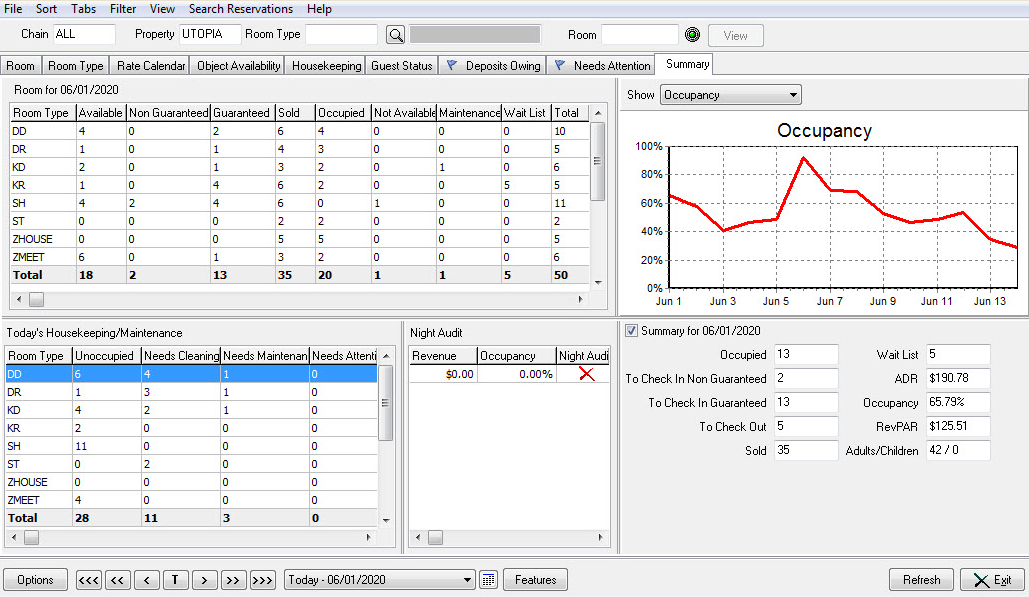Click the green status indicator icon
Image resolution: width=1029 pixels, height=597 pixels.
pos(692,35)
